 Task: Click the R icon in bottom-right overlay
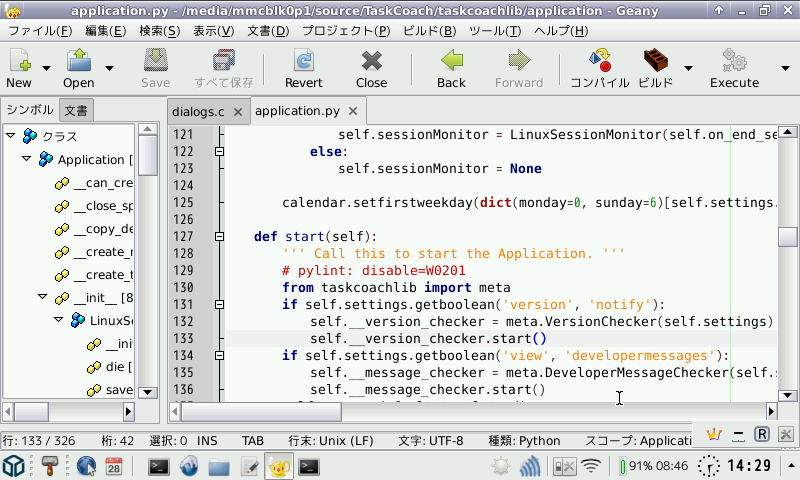pos(762,435)
